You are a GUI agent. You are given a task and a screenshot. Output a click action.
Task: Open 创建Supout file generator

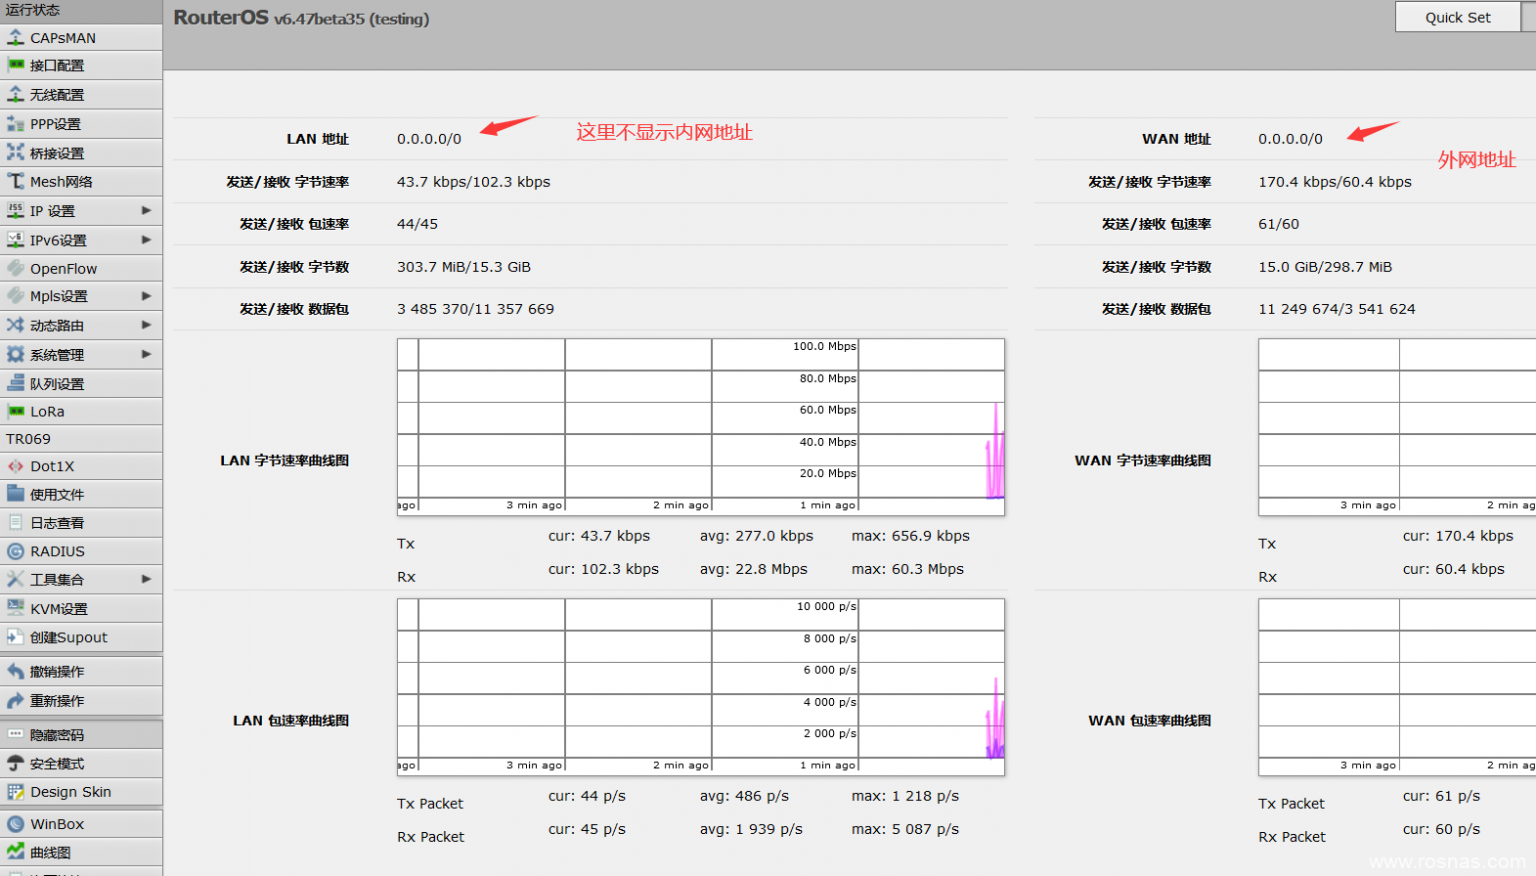(x=68, y=637)
